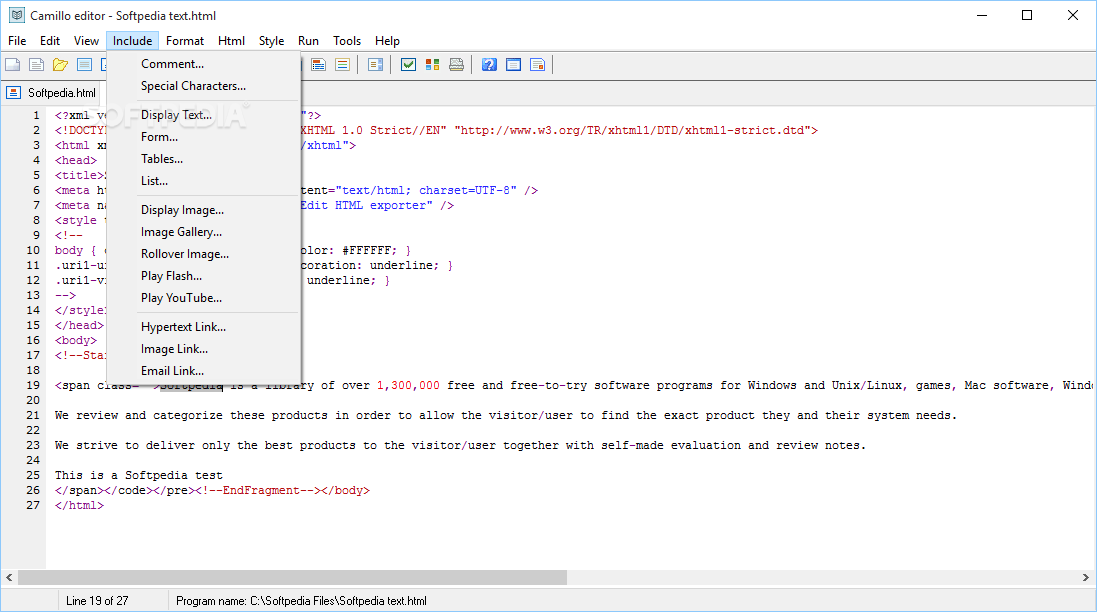The image size is (1097, 612).
Task: Click the '-->' comment end on line 13
Action: (65, 295)
